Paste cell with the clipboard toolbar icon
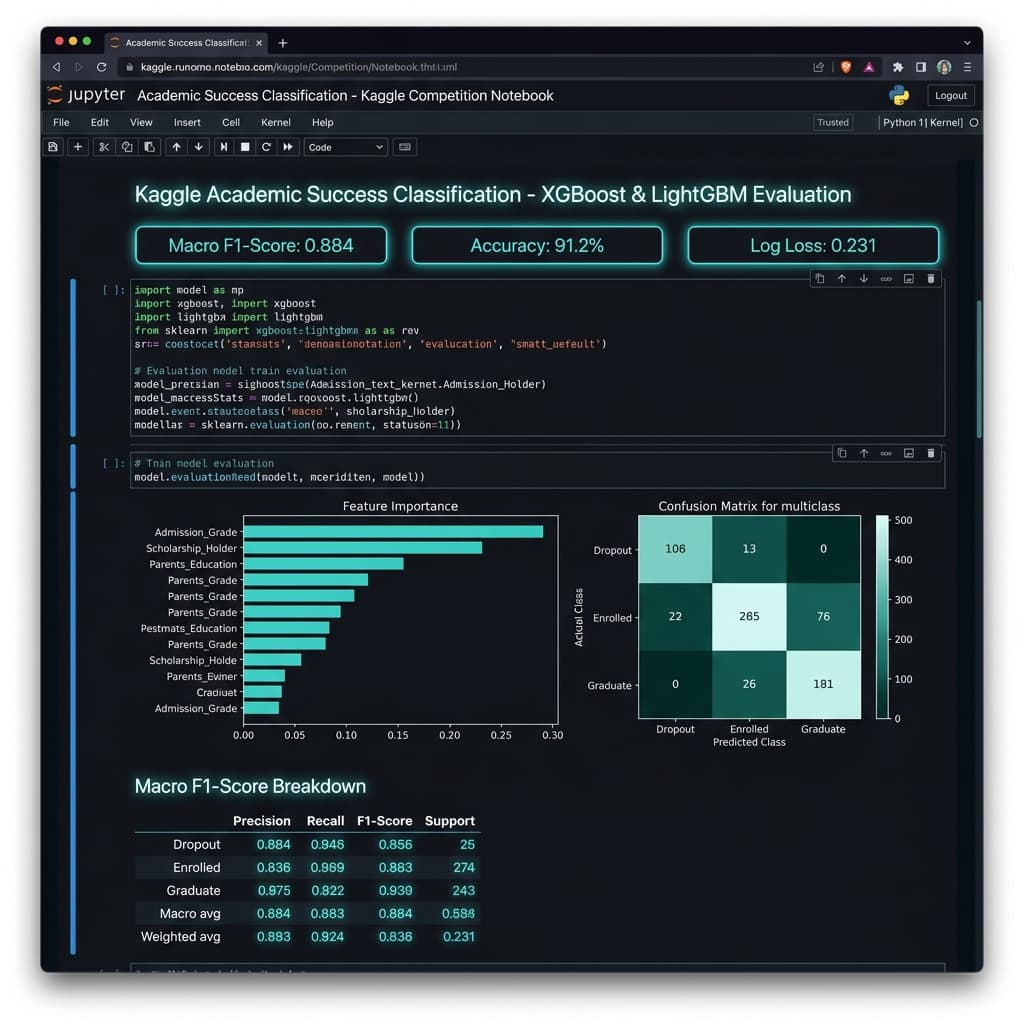The image size is (1024, 1024). (150, 147)
